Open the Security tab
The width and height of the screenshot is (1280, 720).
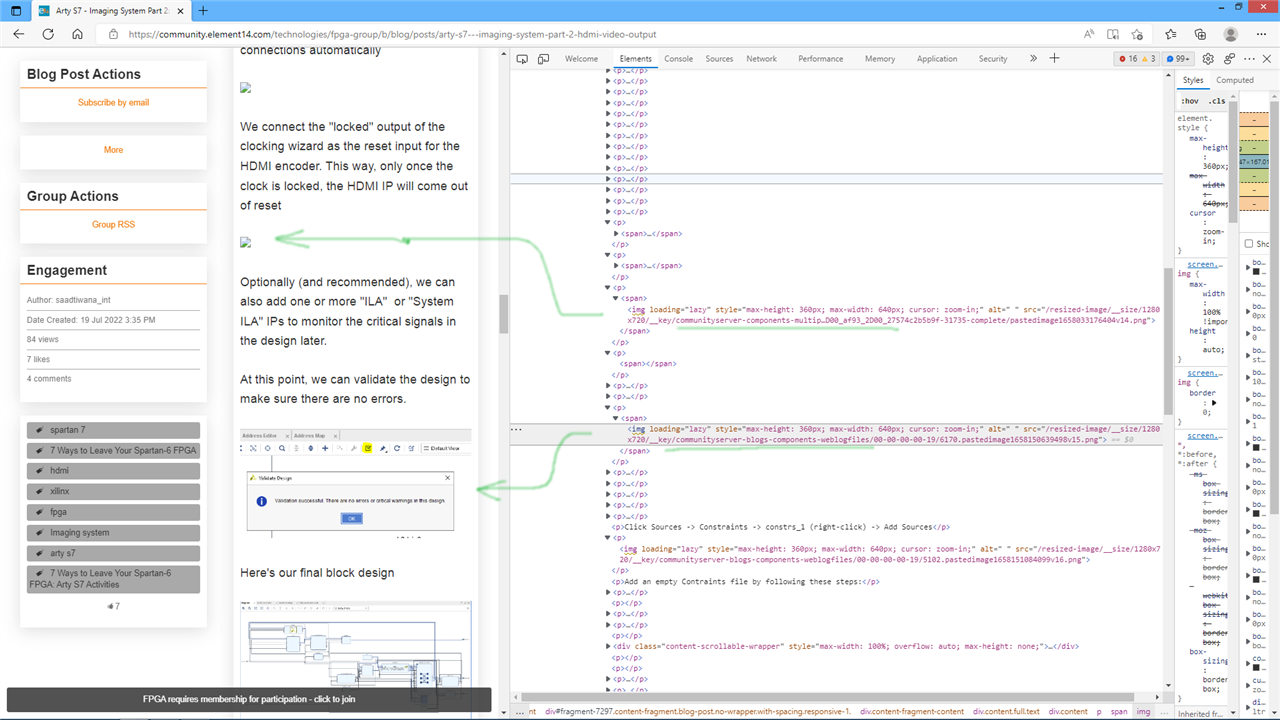[x=993, y=59]
